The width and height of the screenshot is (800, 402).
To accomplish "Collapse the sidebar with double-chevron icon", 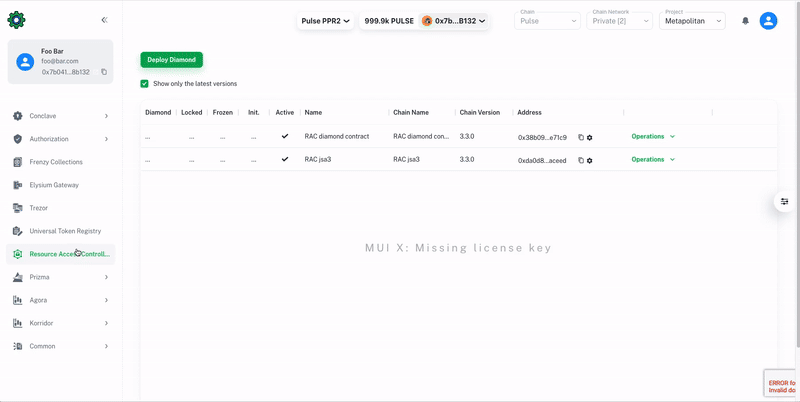I will 104,20.
